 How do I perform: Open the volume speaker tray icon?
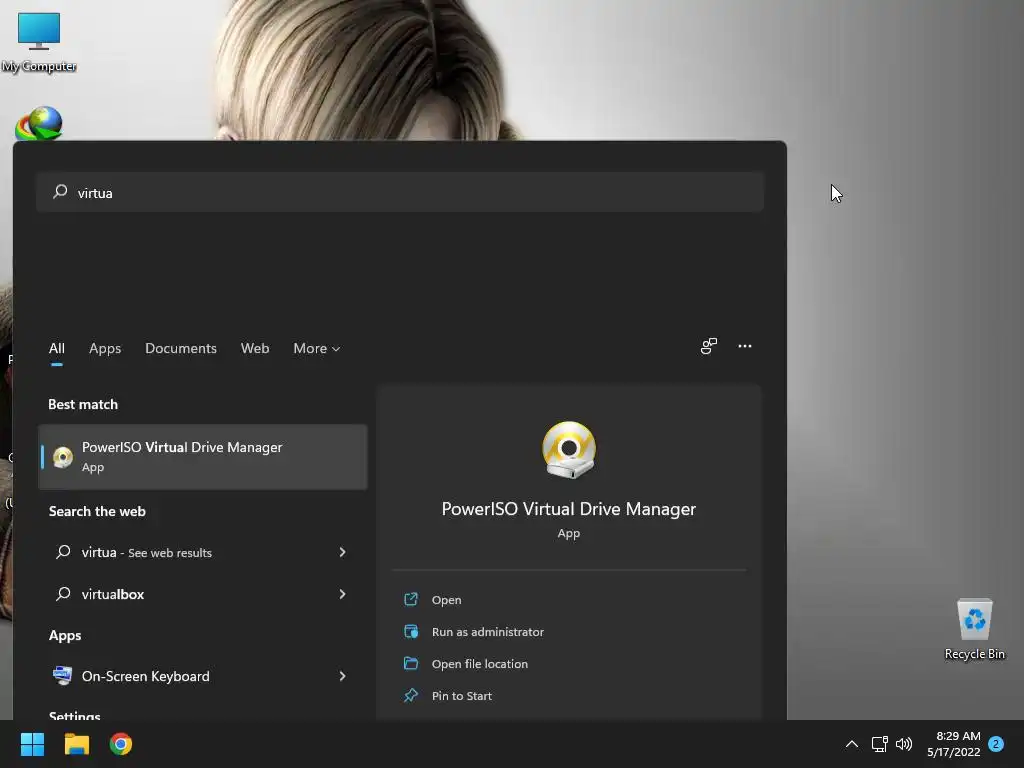click(x=904, y=744)
